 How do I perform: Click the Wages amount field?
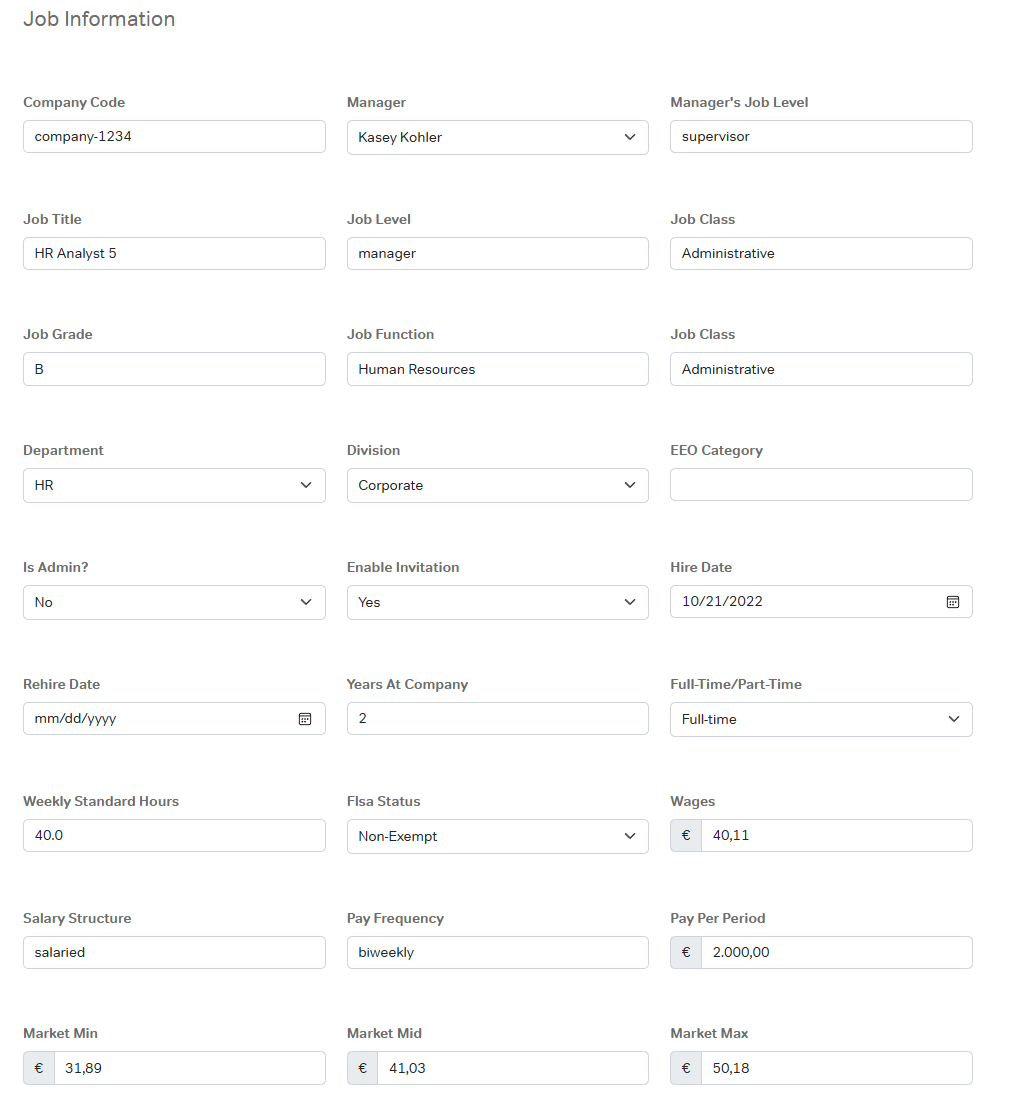(x=835, y=836)
